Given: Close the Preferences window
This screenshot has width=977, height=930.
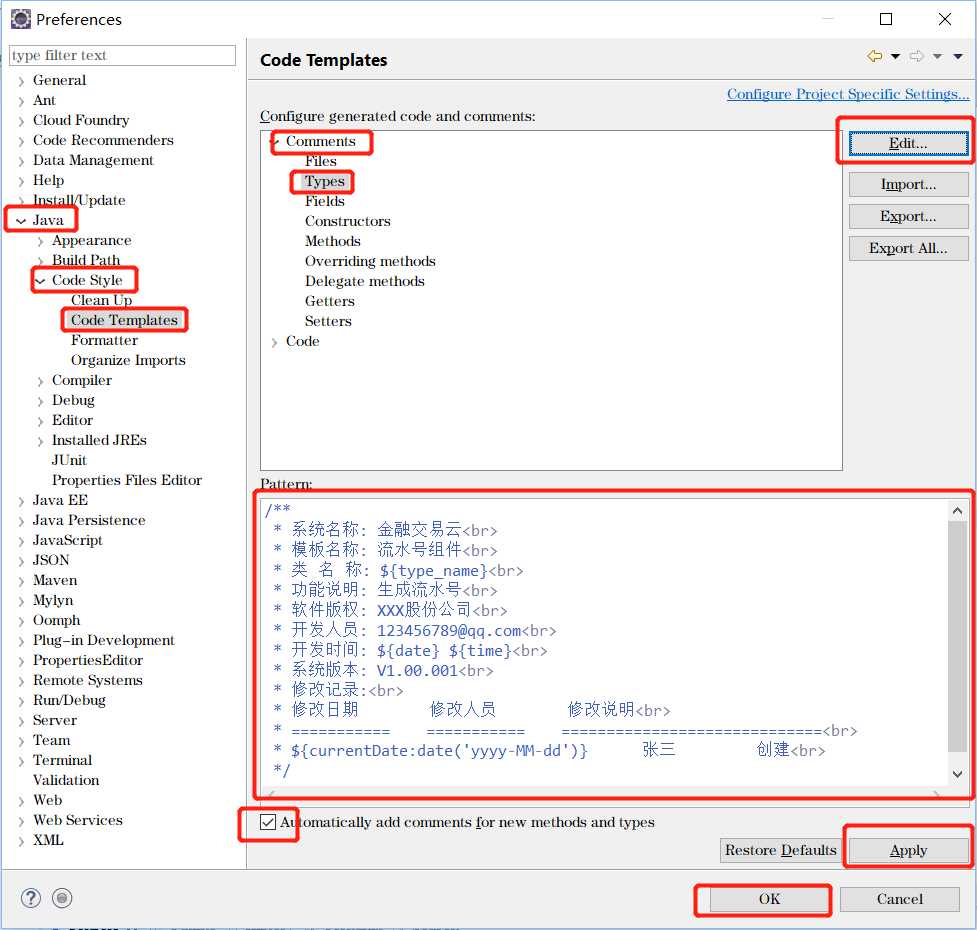Looking at the screenshot, I should click(945, 19).
